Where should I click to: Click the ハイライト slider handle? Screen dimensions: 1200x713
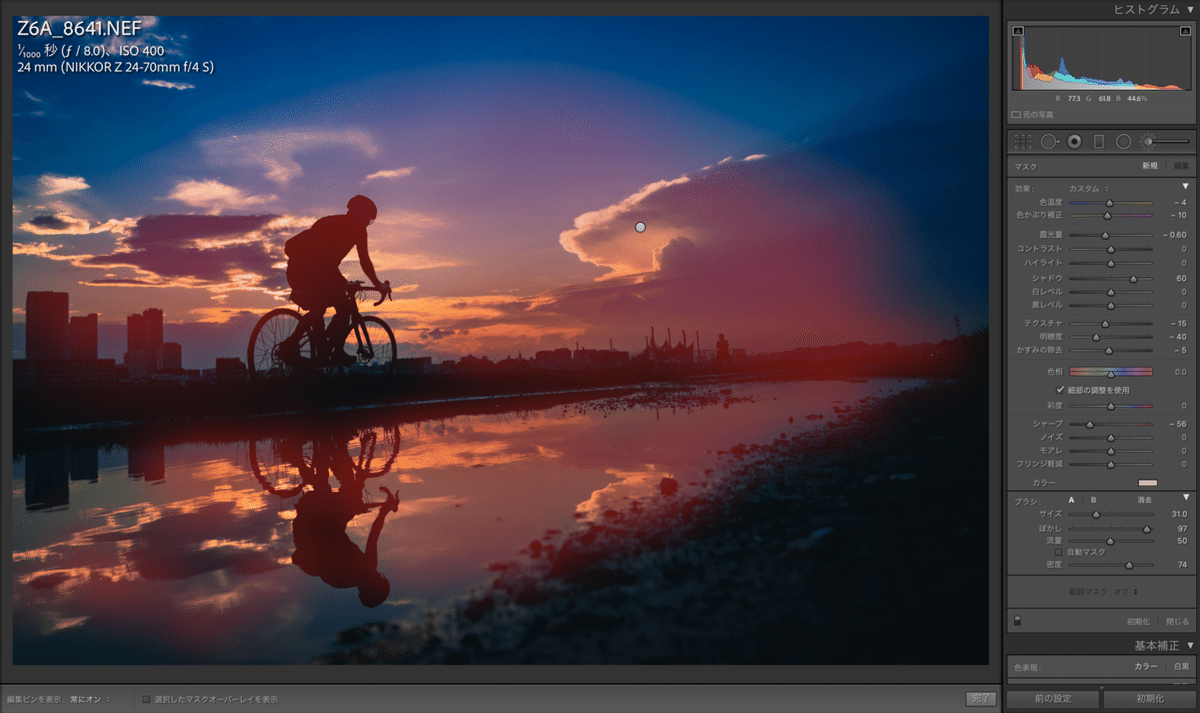(1111, 263)
